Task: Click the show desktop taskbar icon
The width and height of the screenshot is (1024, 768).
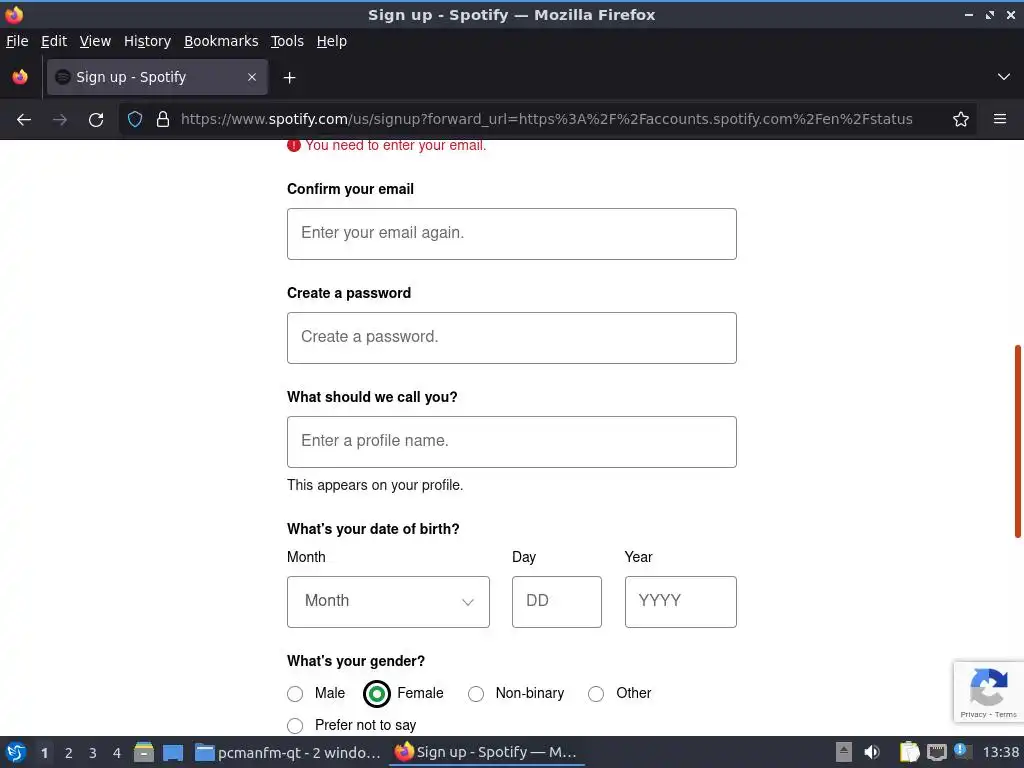Action: click(x=172, y=752)
